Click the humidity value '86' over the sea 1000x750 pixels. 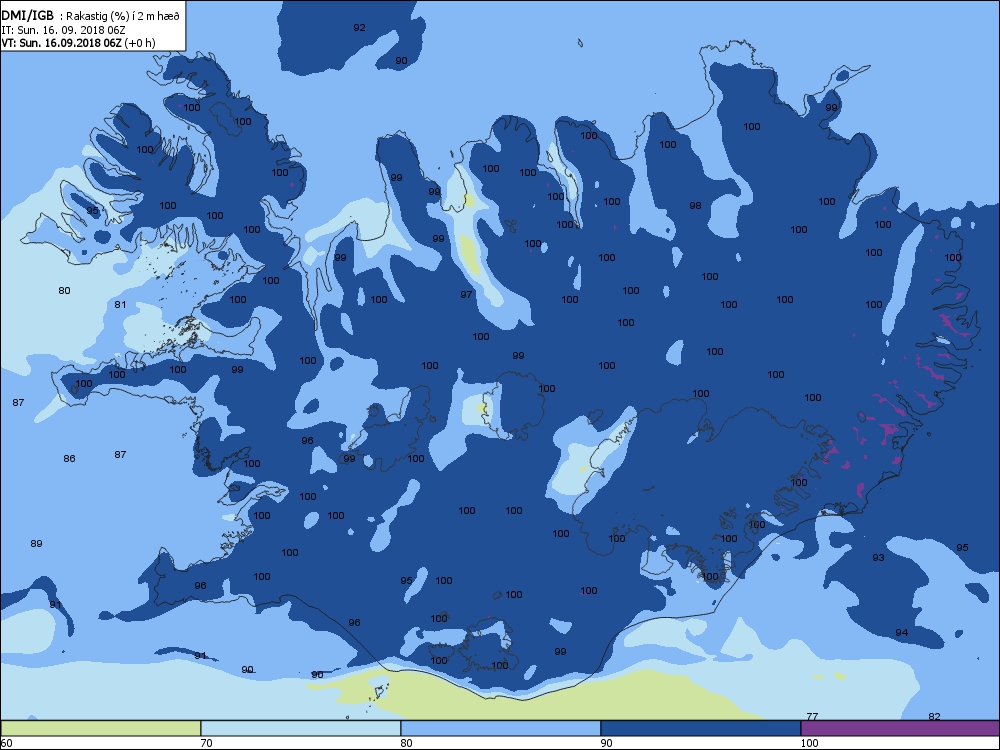pos(70,459)
